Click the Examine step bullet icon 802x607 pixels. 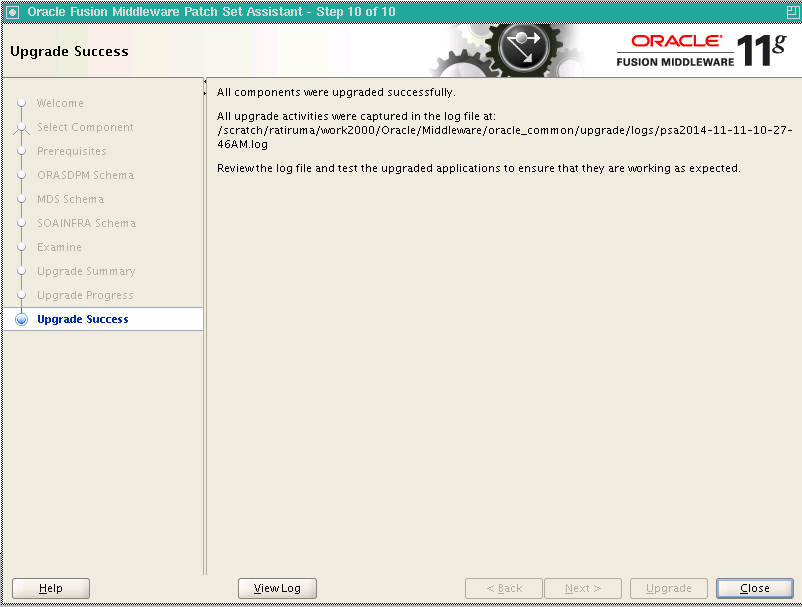[21, 247]
